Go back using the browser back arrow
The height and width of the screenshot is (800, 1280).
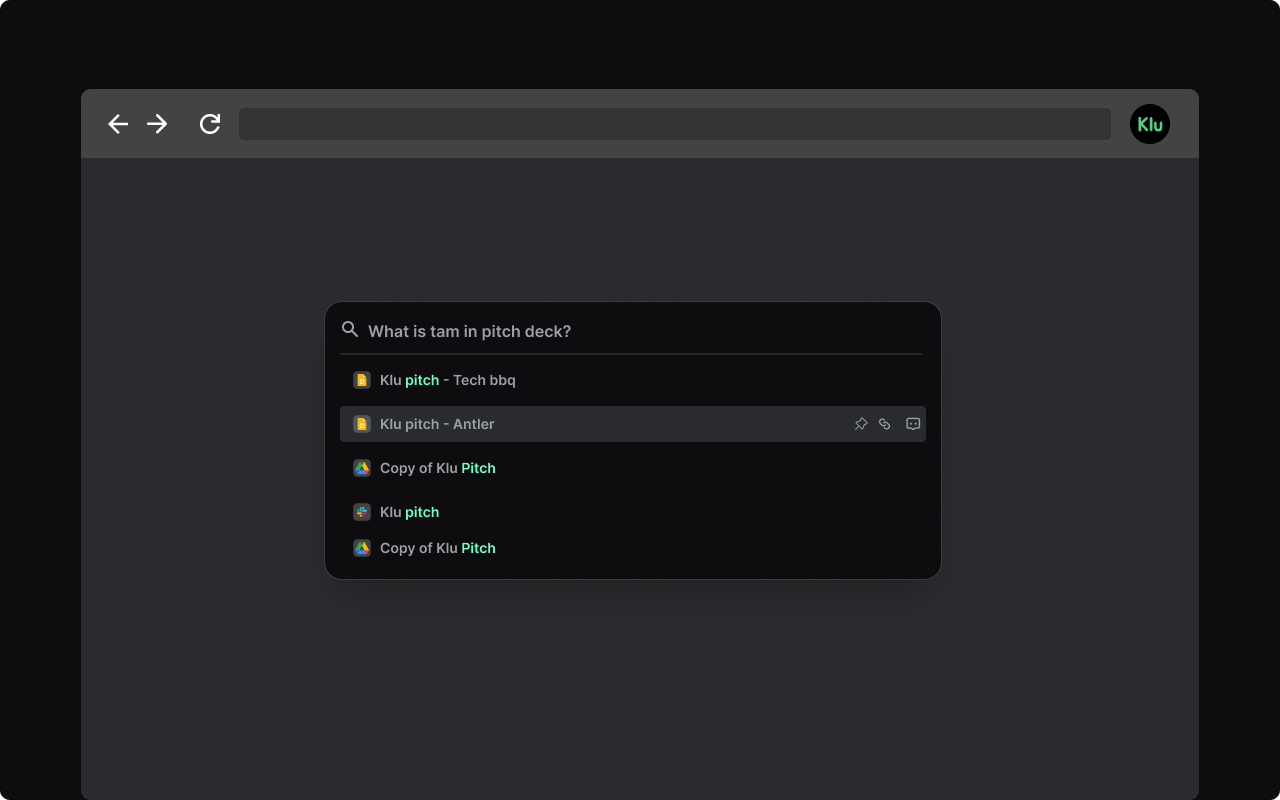click(x=118, y=124)
